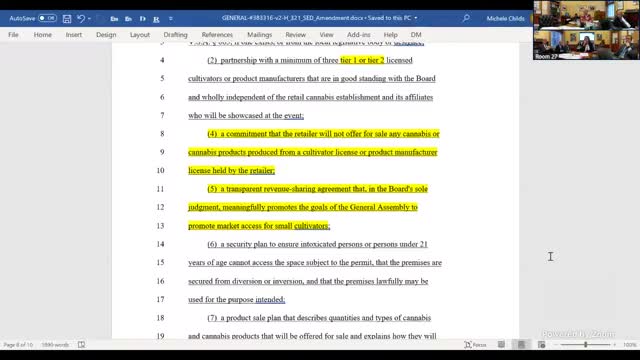This screenshot has height=360, width=640.
Task: Click the zoom in plus button
Action: (614, 345)
